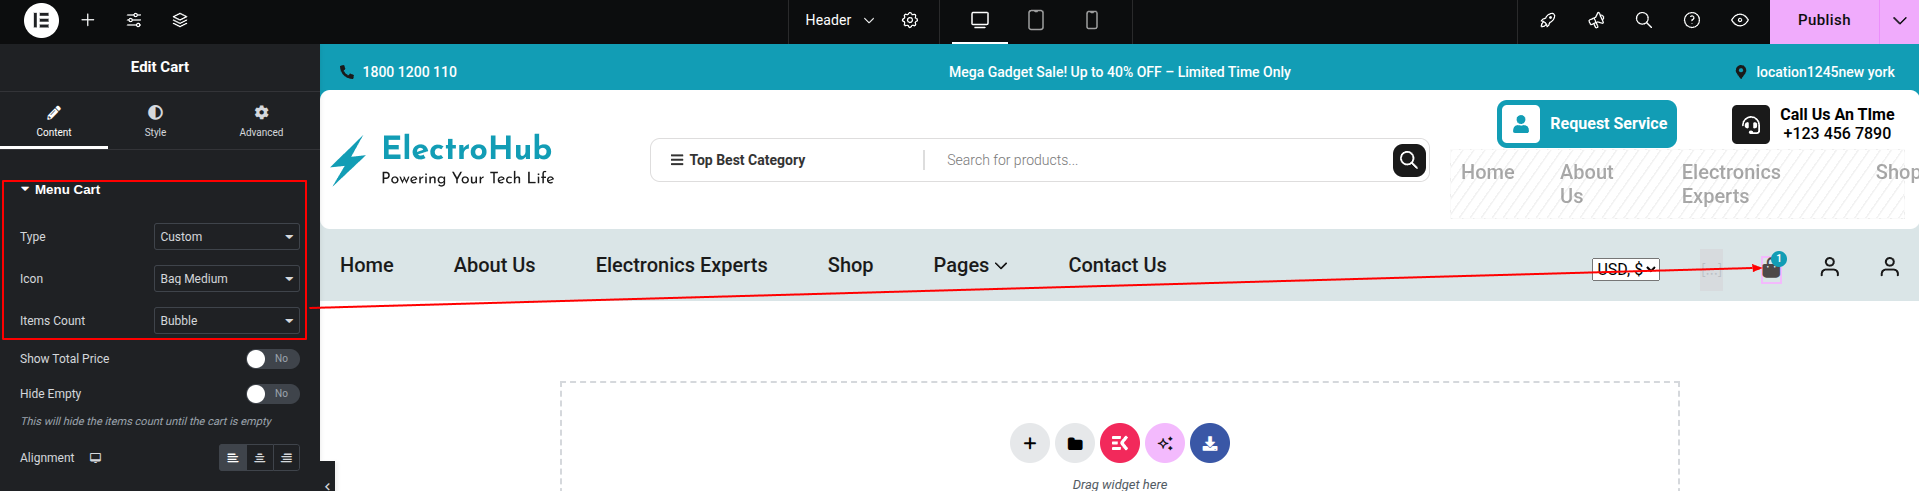Open the Finder search icon
This screenshot has width=1919, height=491.
click(x=1643, y=20)
